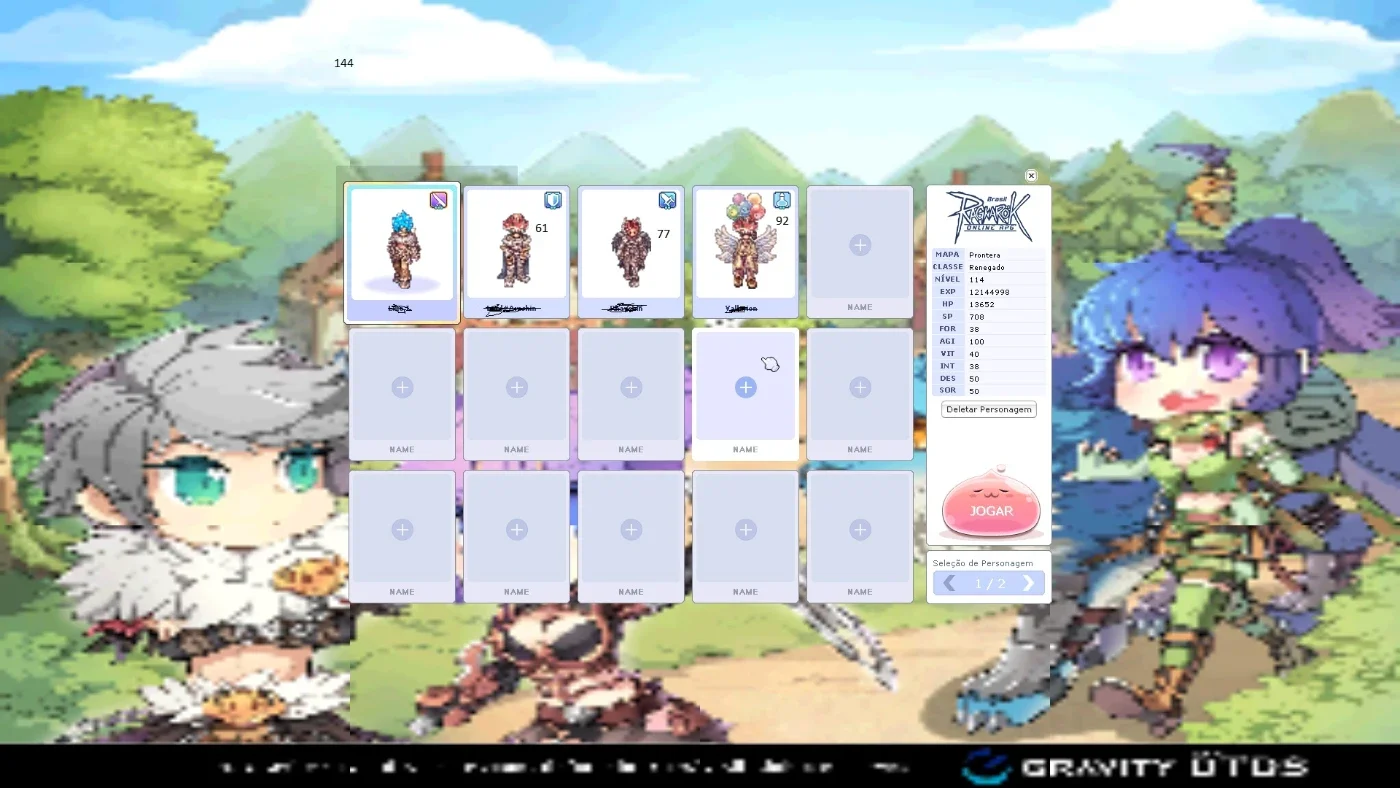The height and width of the screenshot is (788, 1400).
Task: Click the VIT value 40
Action: coord(974,354)
